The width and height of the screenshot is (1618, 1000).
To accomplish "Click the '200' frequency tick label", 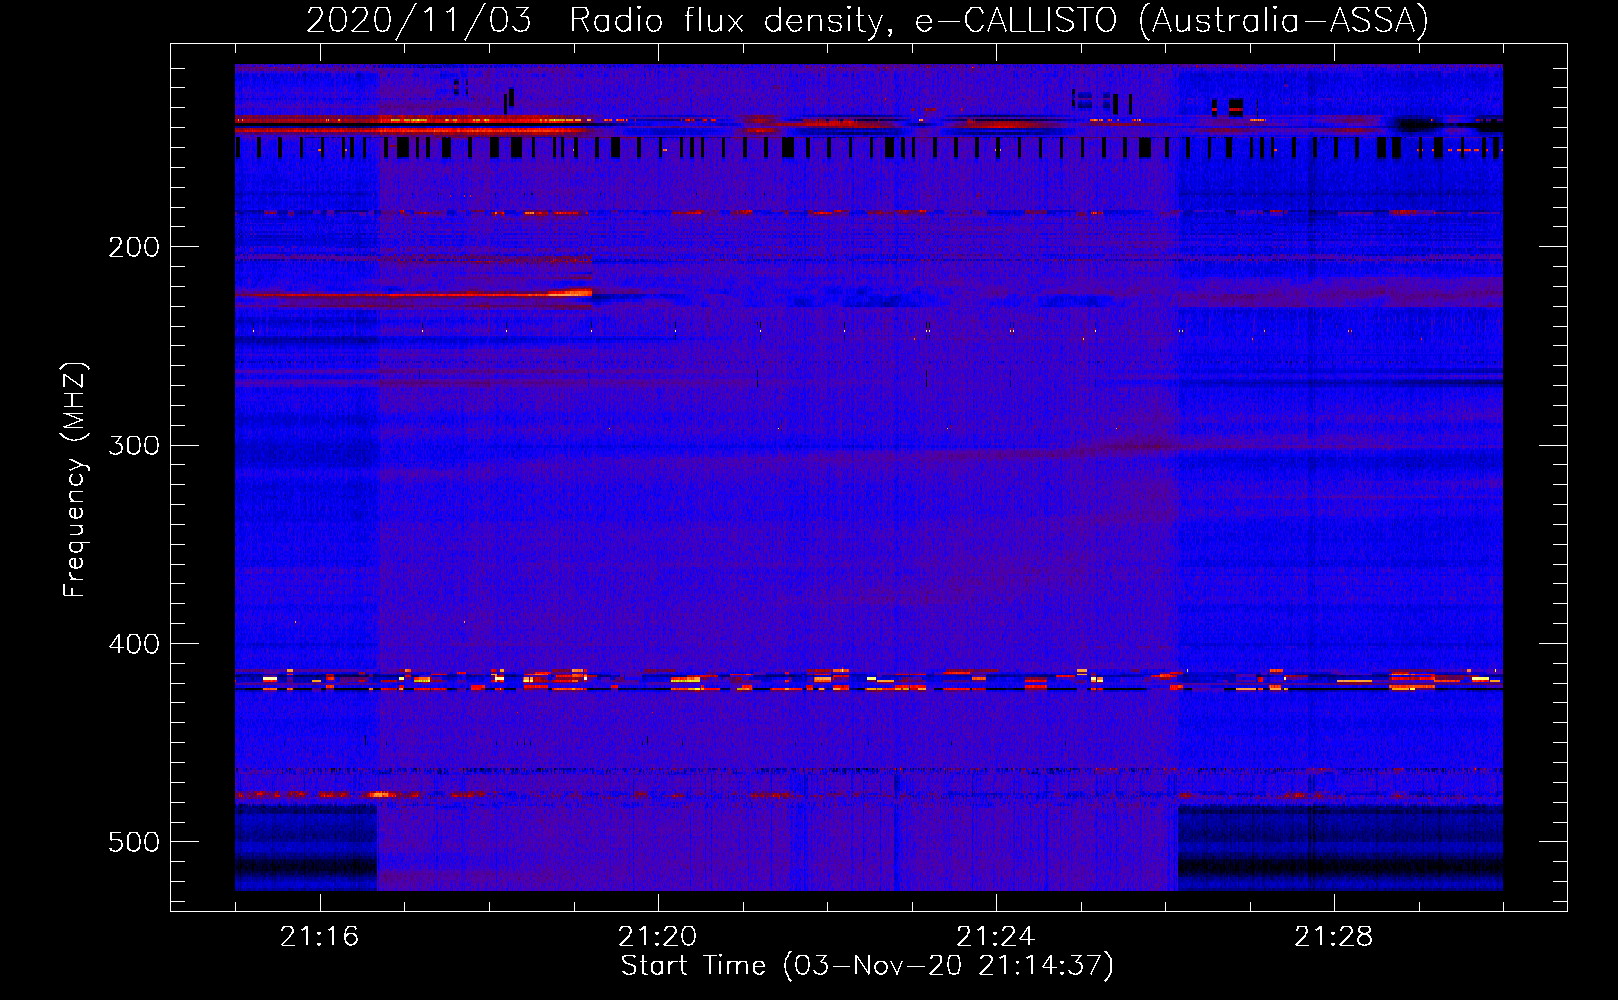I will (x=134, y=247).
